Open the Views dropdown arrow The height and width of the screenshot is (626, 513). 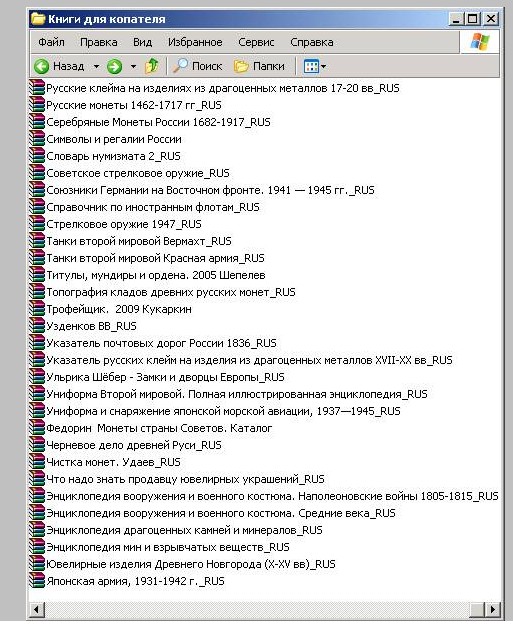click(323, 66)
